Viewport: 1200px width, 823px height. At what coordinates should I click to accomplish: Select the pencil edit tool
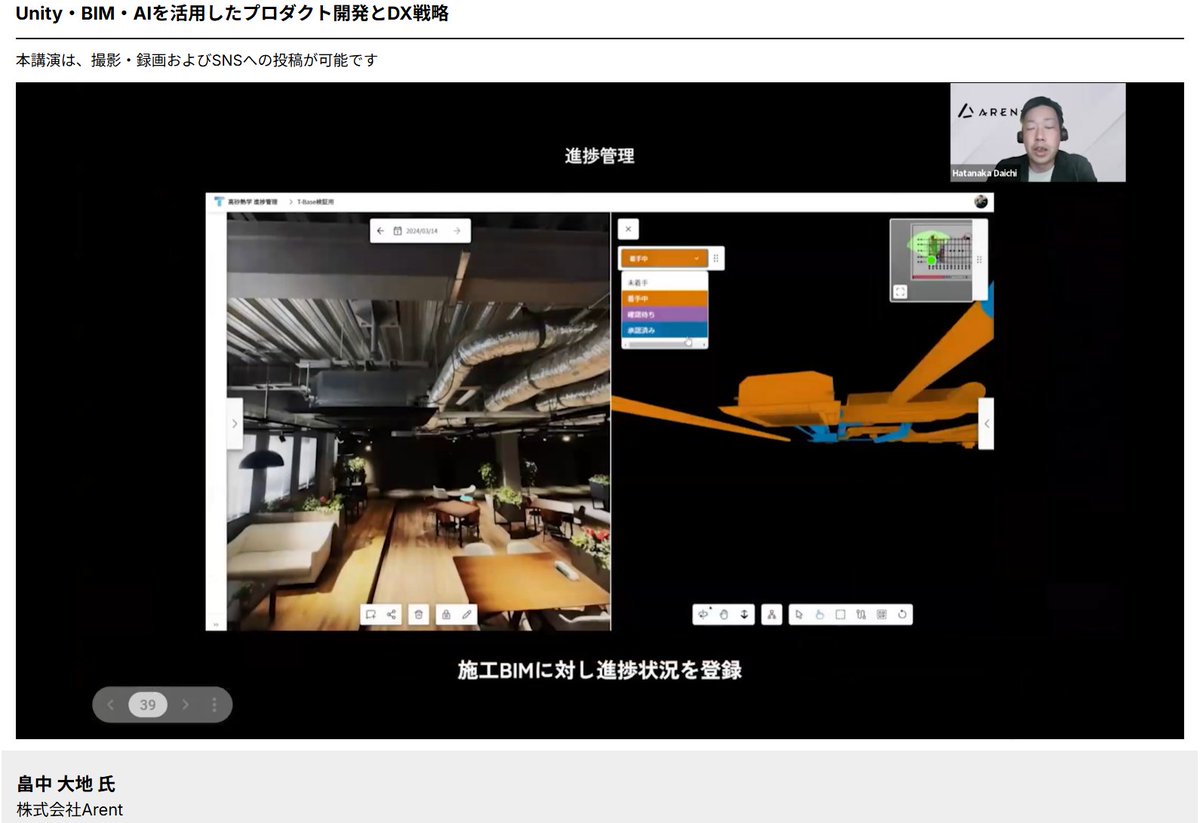pyautogui.click(x=464, y=614)
